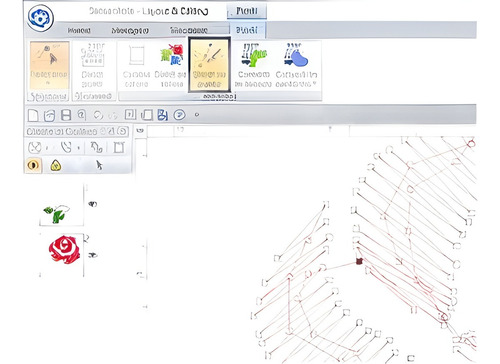Click the floppy disk save icon
The image size is (500, 364).
coord(66,115)
